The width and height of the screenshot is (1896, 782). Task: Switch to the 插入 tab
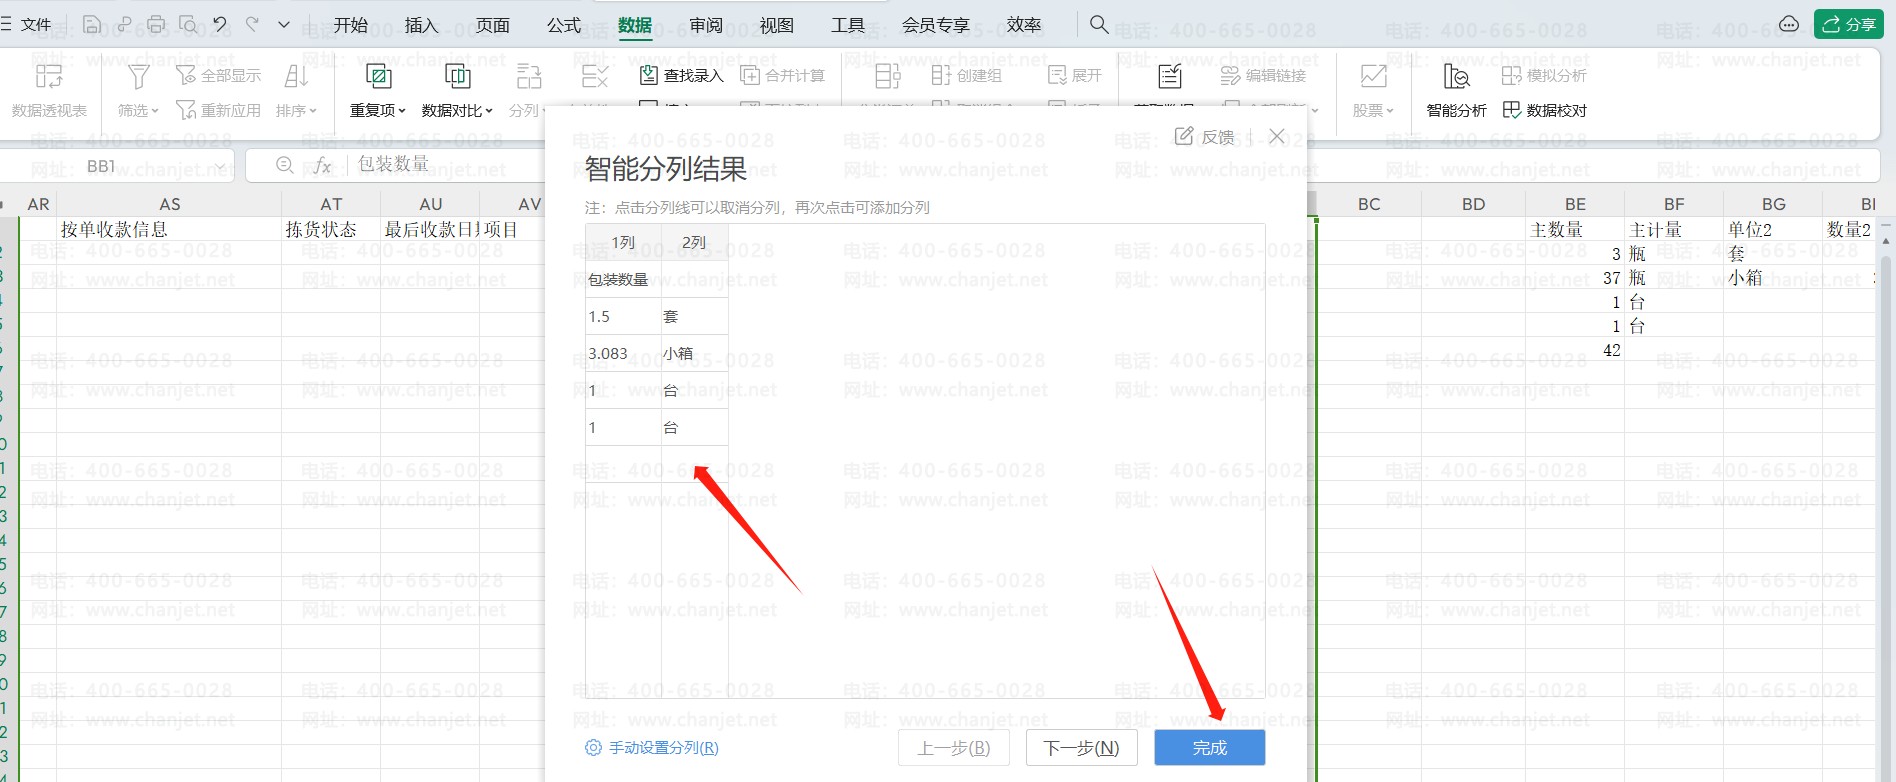coord(421,25)
